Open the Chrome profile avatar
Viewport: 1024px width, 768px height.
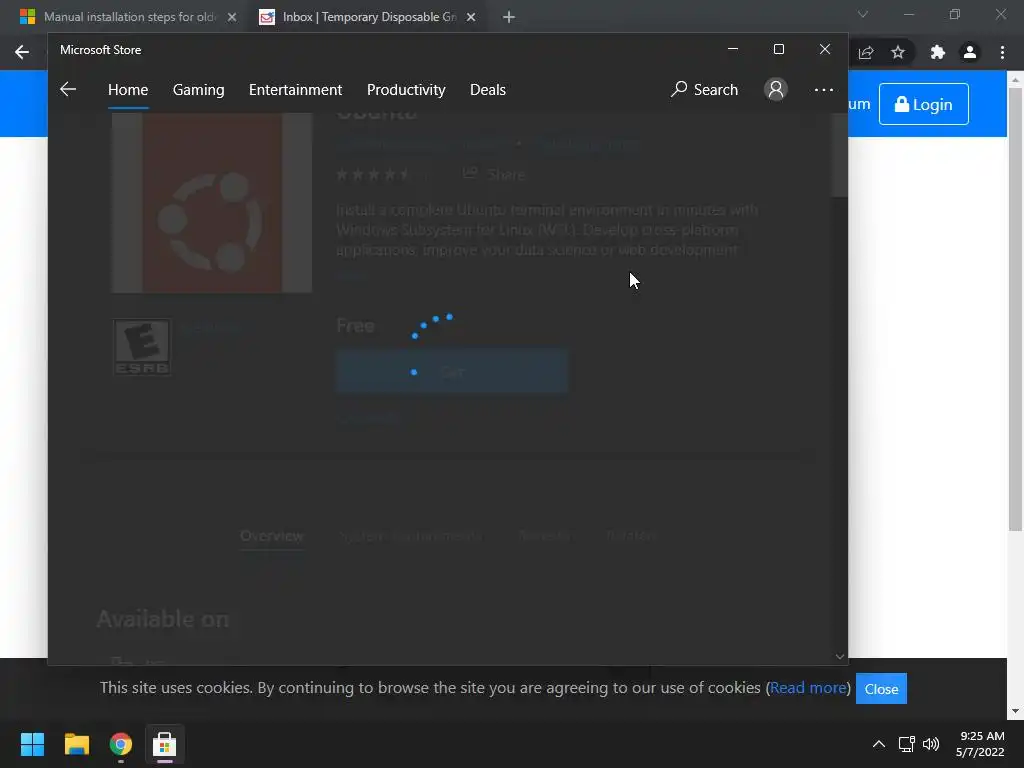pyautogui.click(x=970, y=52)
